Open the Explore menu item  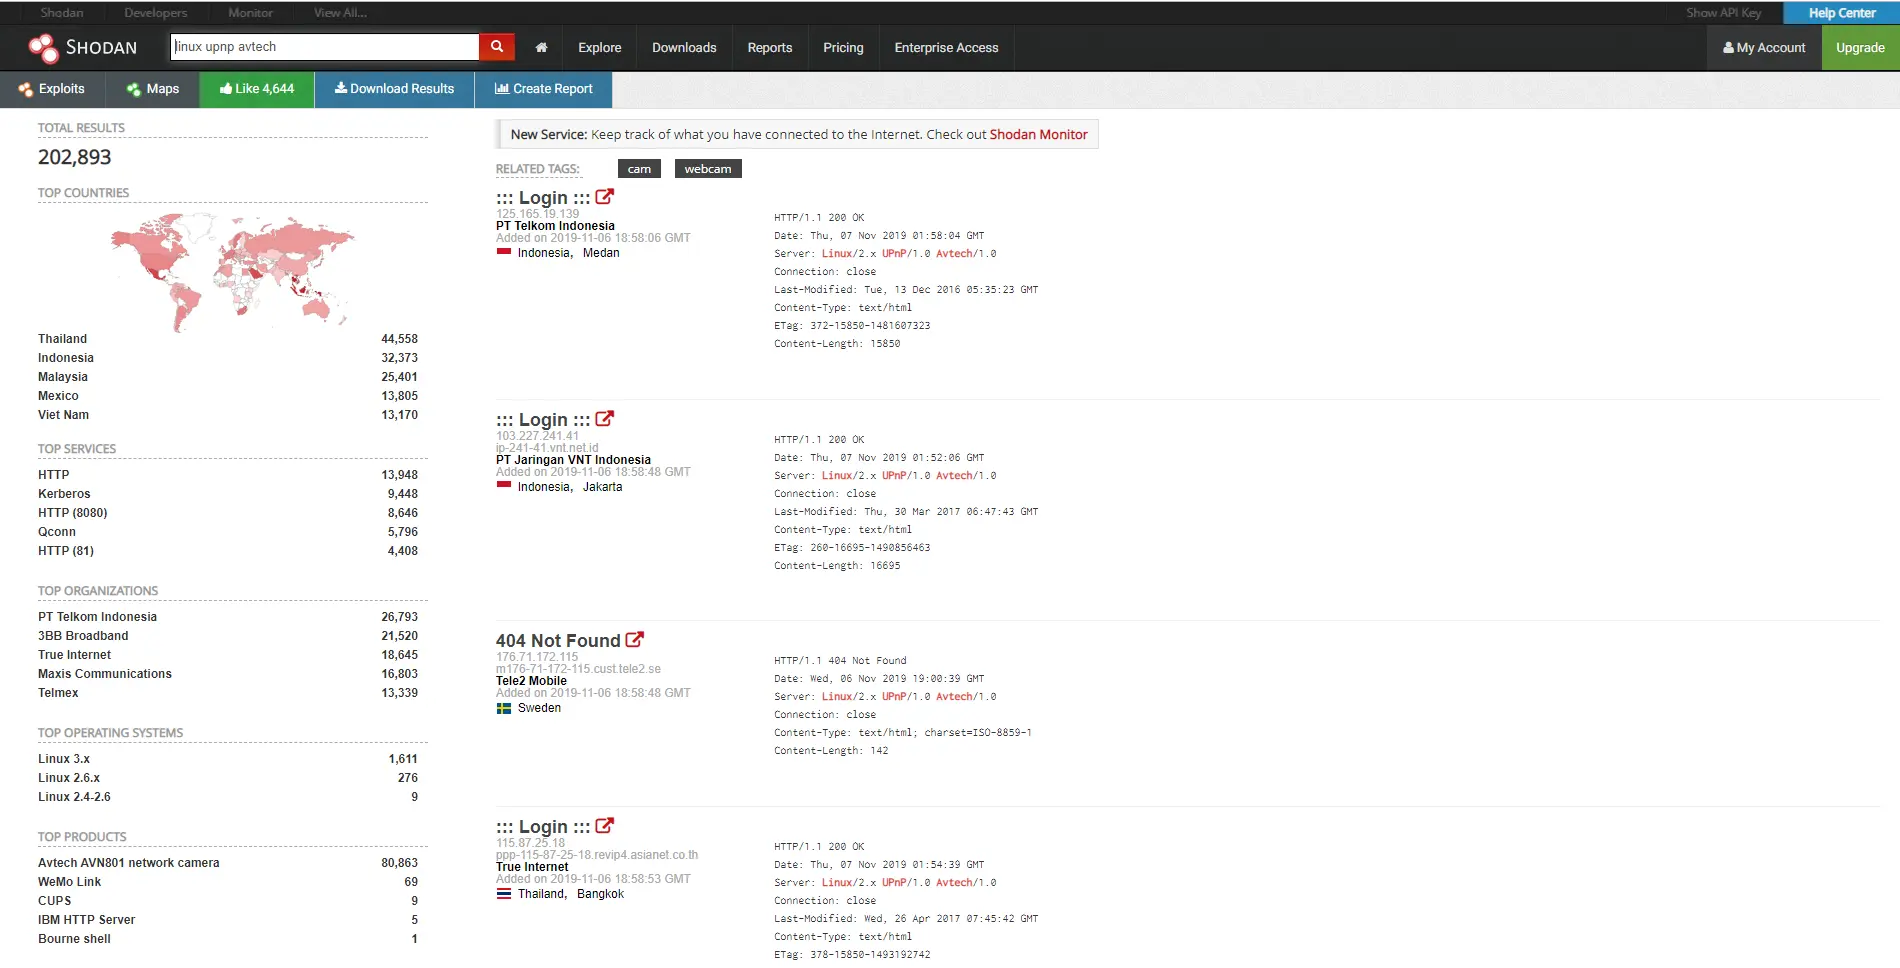pyautogui.click(x=600, y=48)
